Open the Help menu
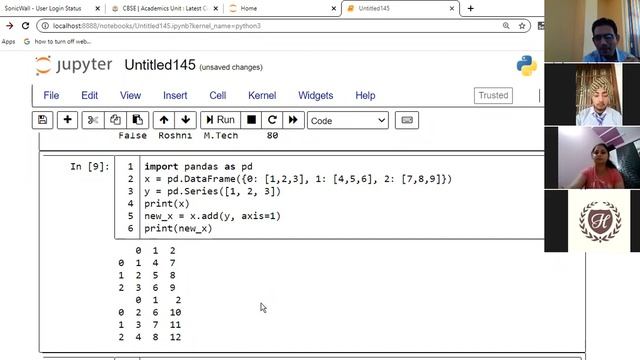 click(x=365, y=96)
